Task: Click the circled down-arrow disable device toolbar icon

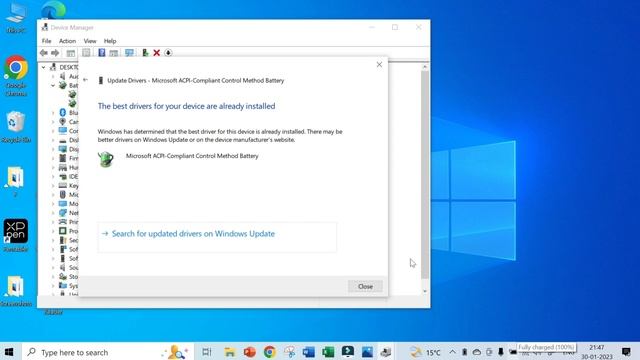Action: pyautogui.click(x=168, y=53)
